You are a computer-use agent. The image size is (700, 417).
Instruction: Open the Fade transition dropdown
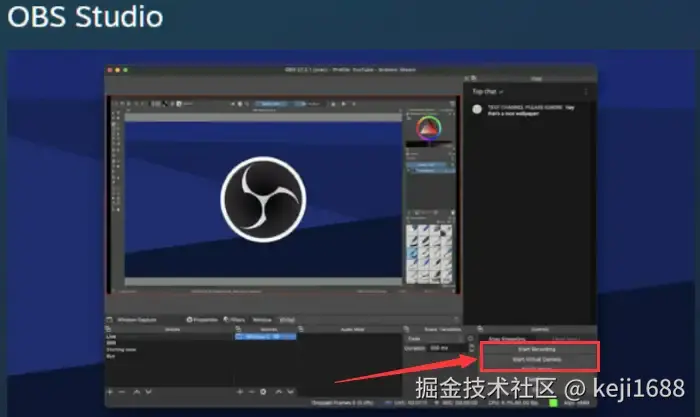434,338
